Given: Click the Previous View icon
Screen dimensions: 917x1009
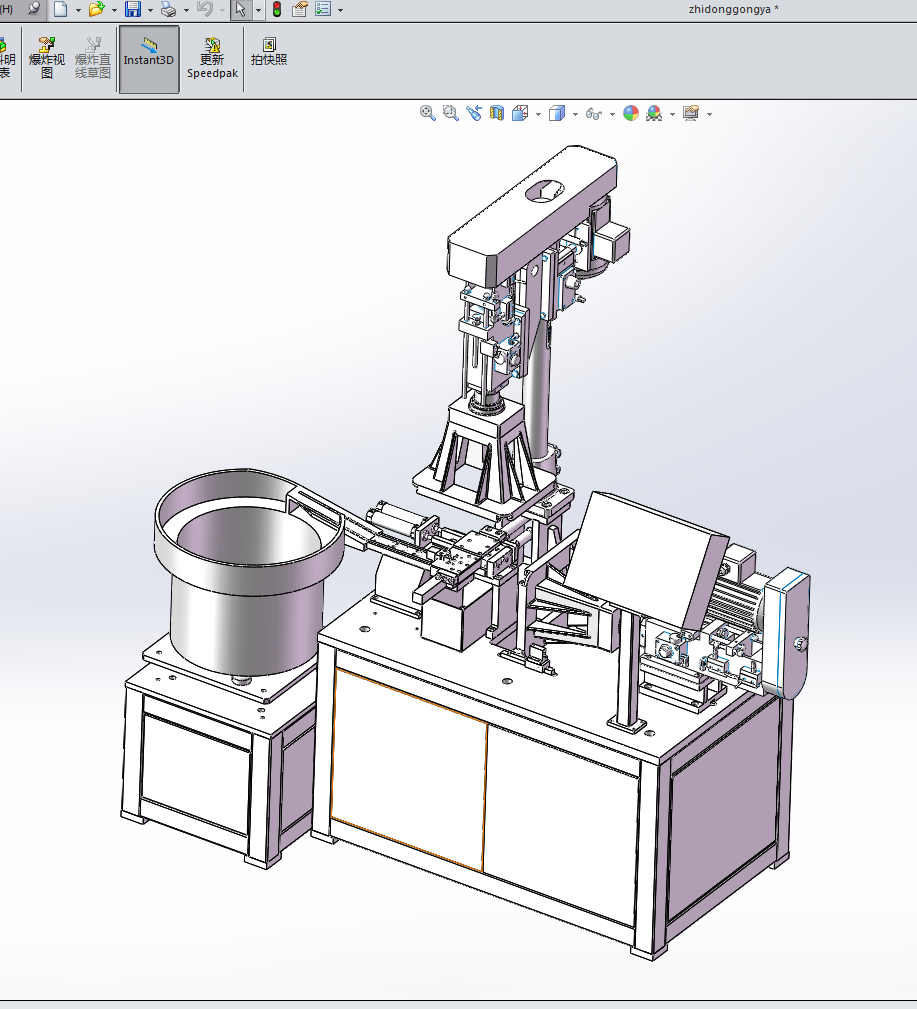Looking at the screenshot, I should coord(474,114).
